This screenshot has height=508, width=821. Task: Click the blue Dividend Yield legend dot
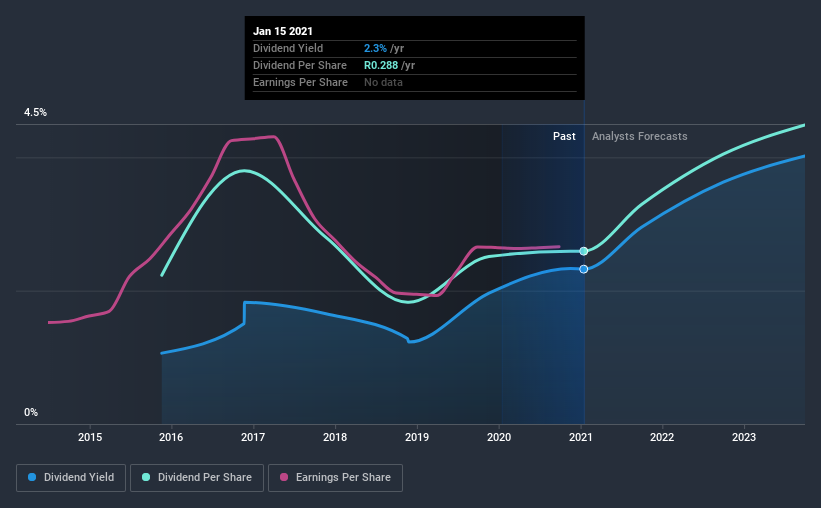coord(32,477)
